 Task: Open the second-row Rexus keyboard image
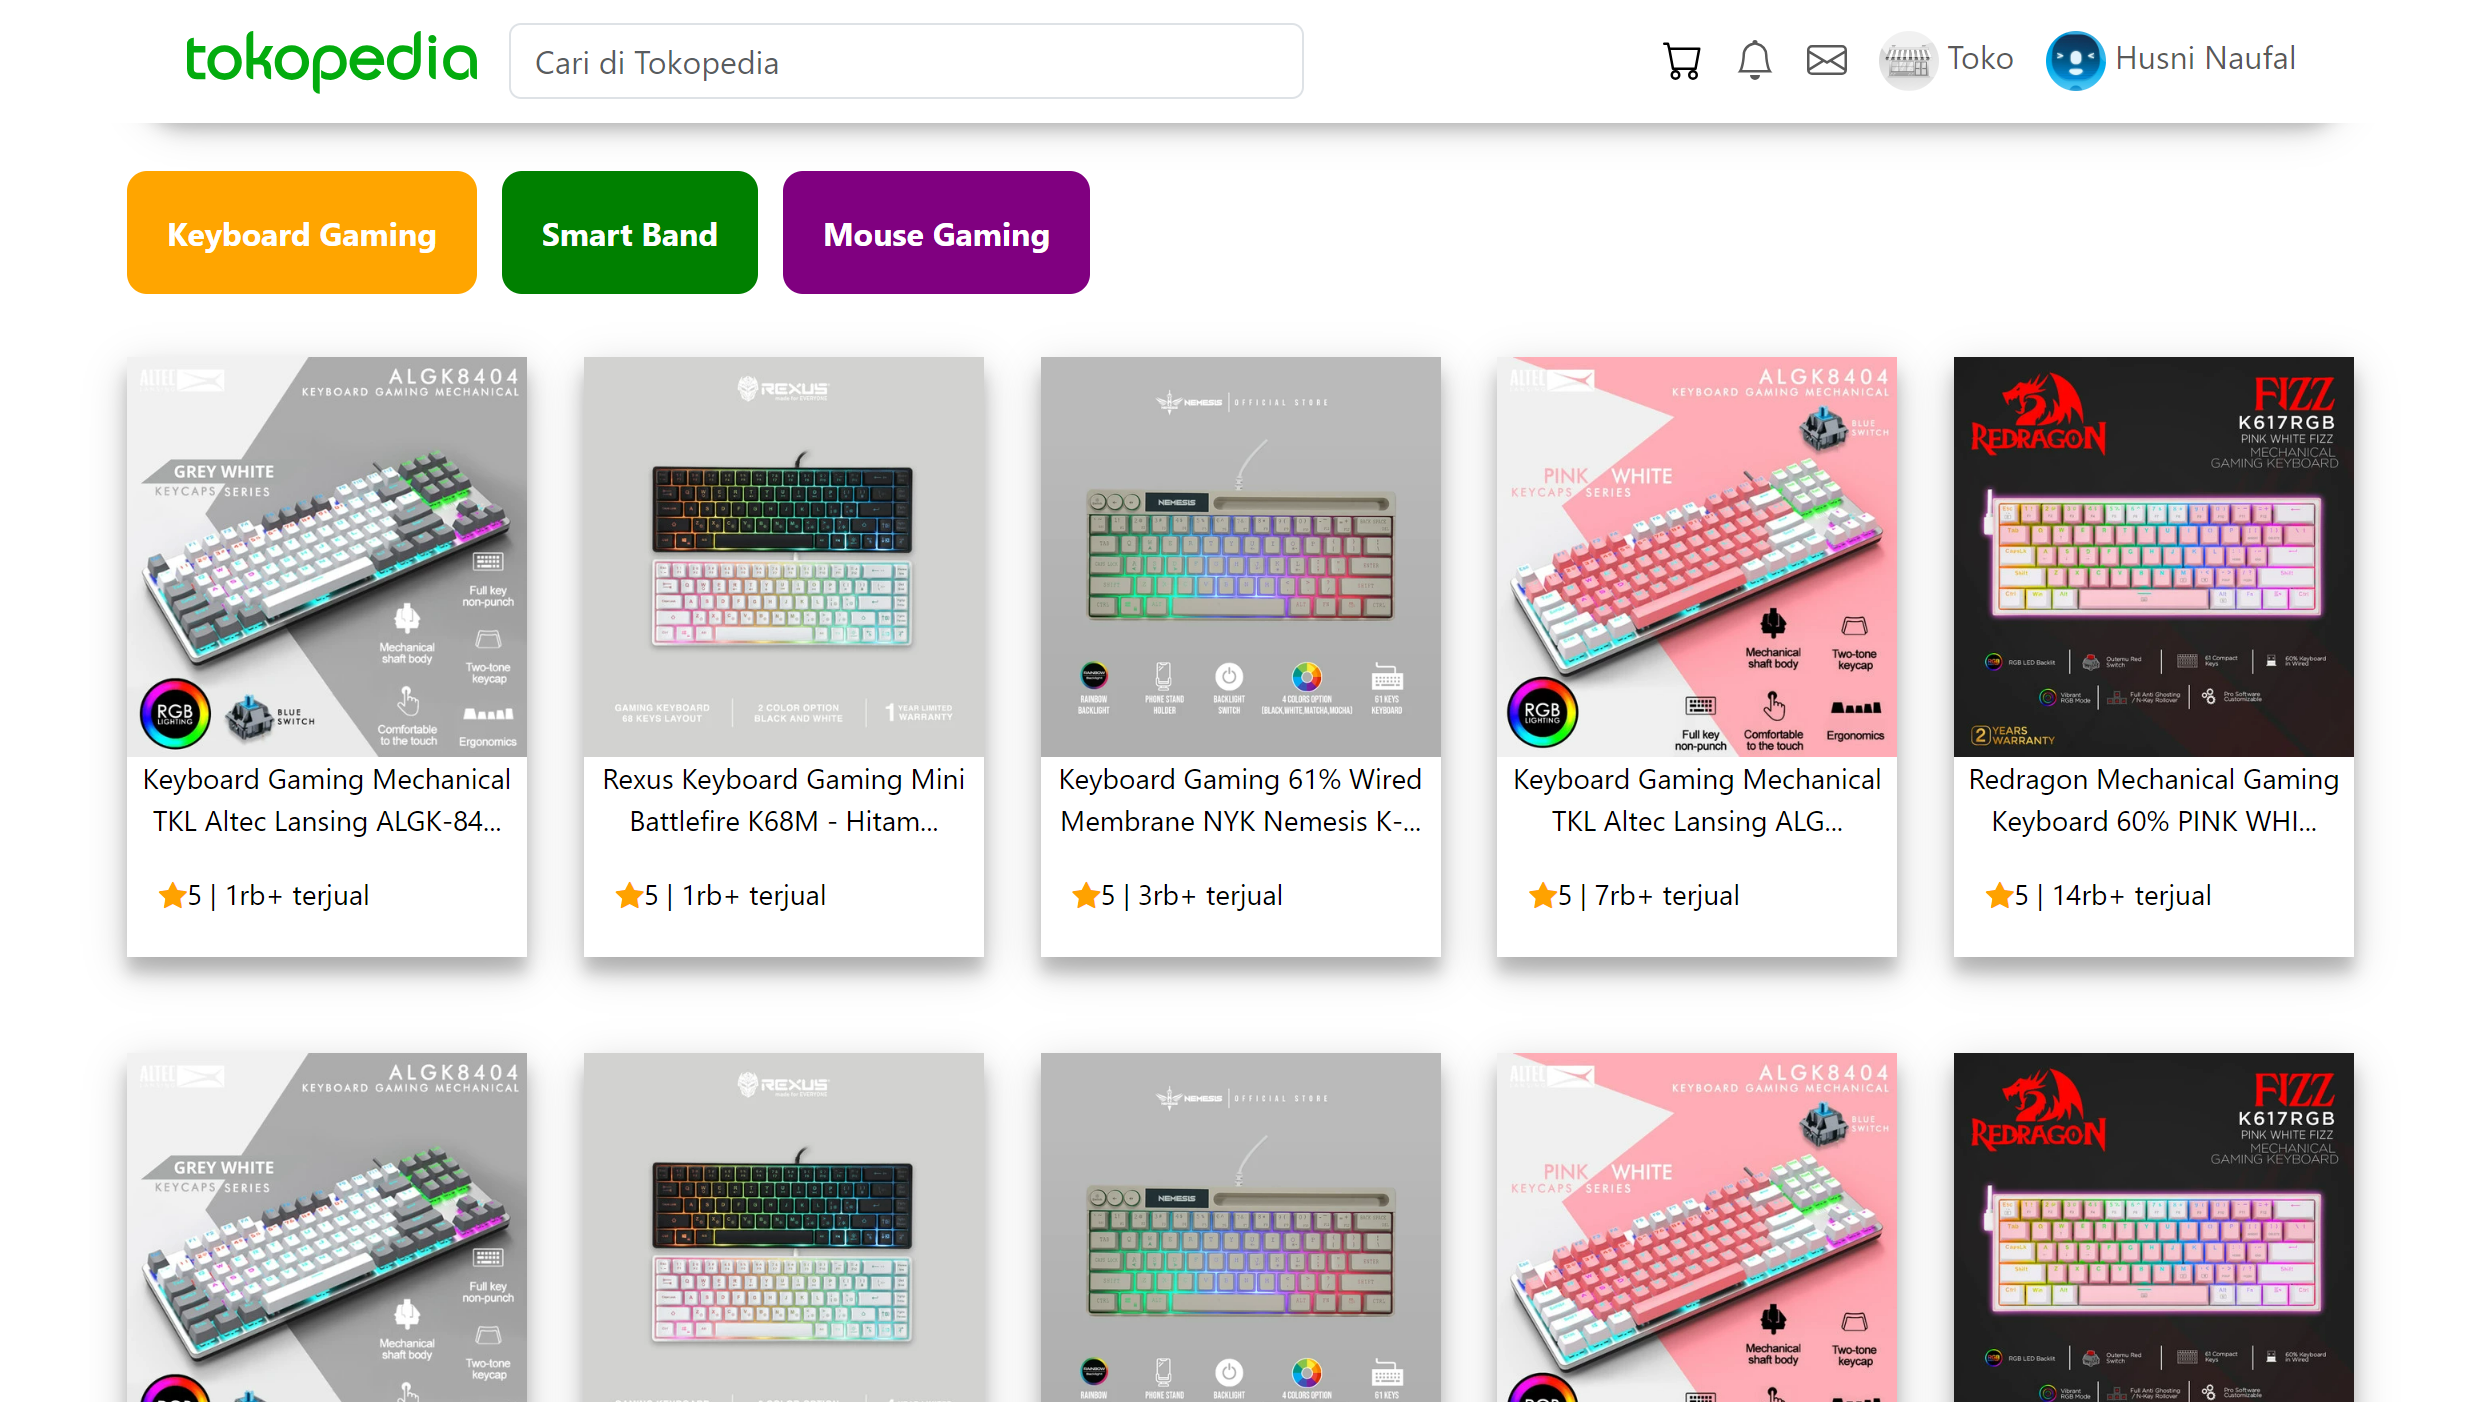point(784,1227)
